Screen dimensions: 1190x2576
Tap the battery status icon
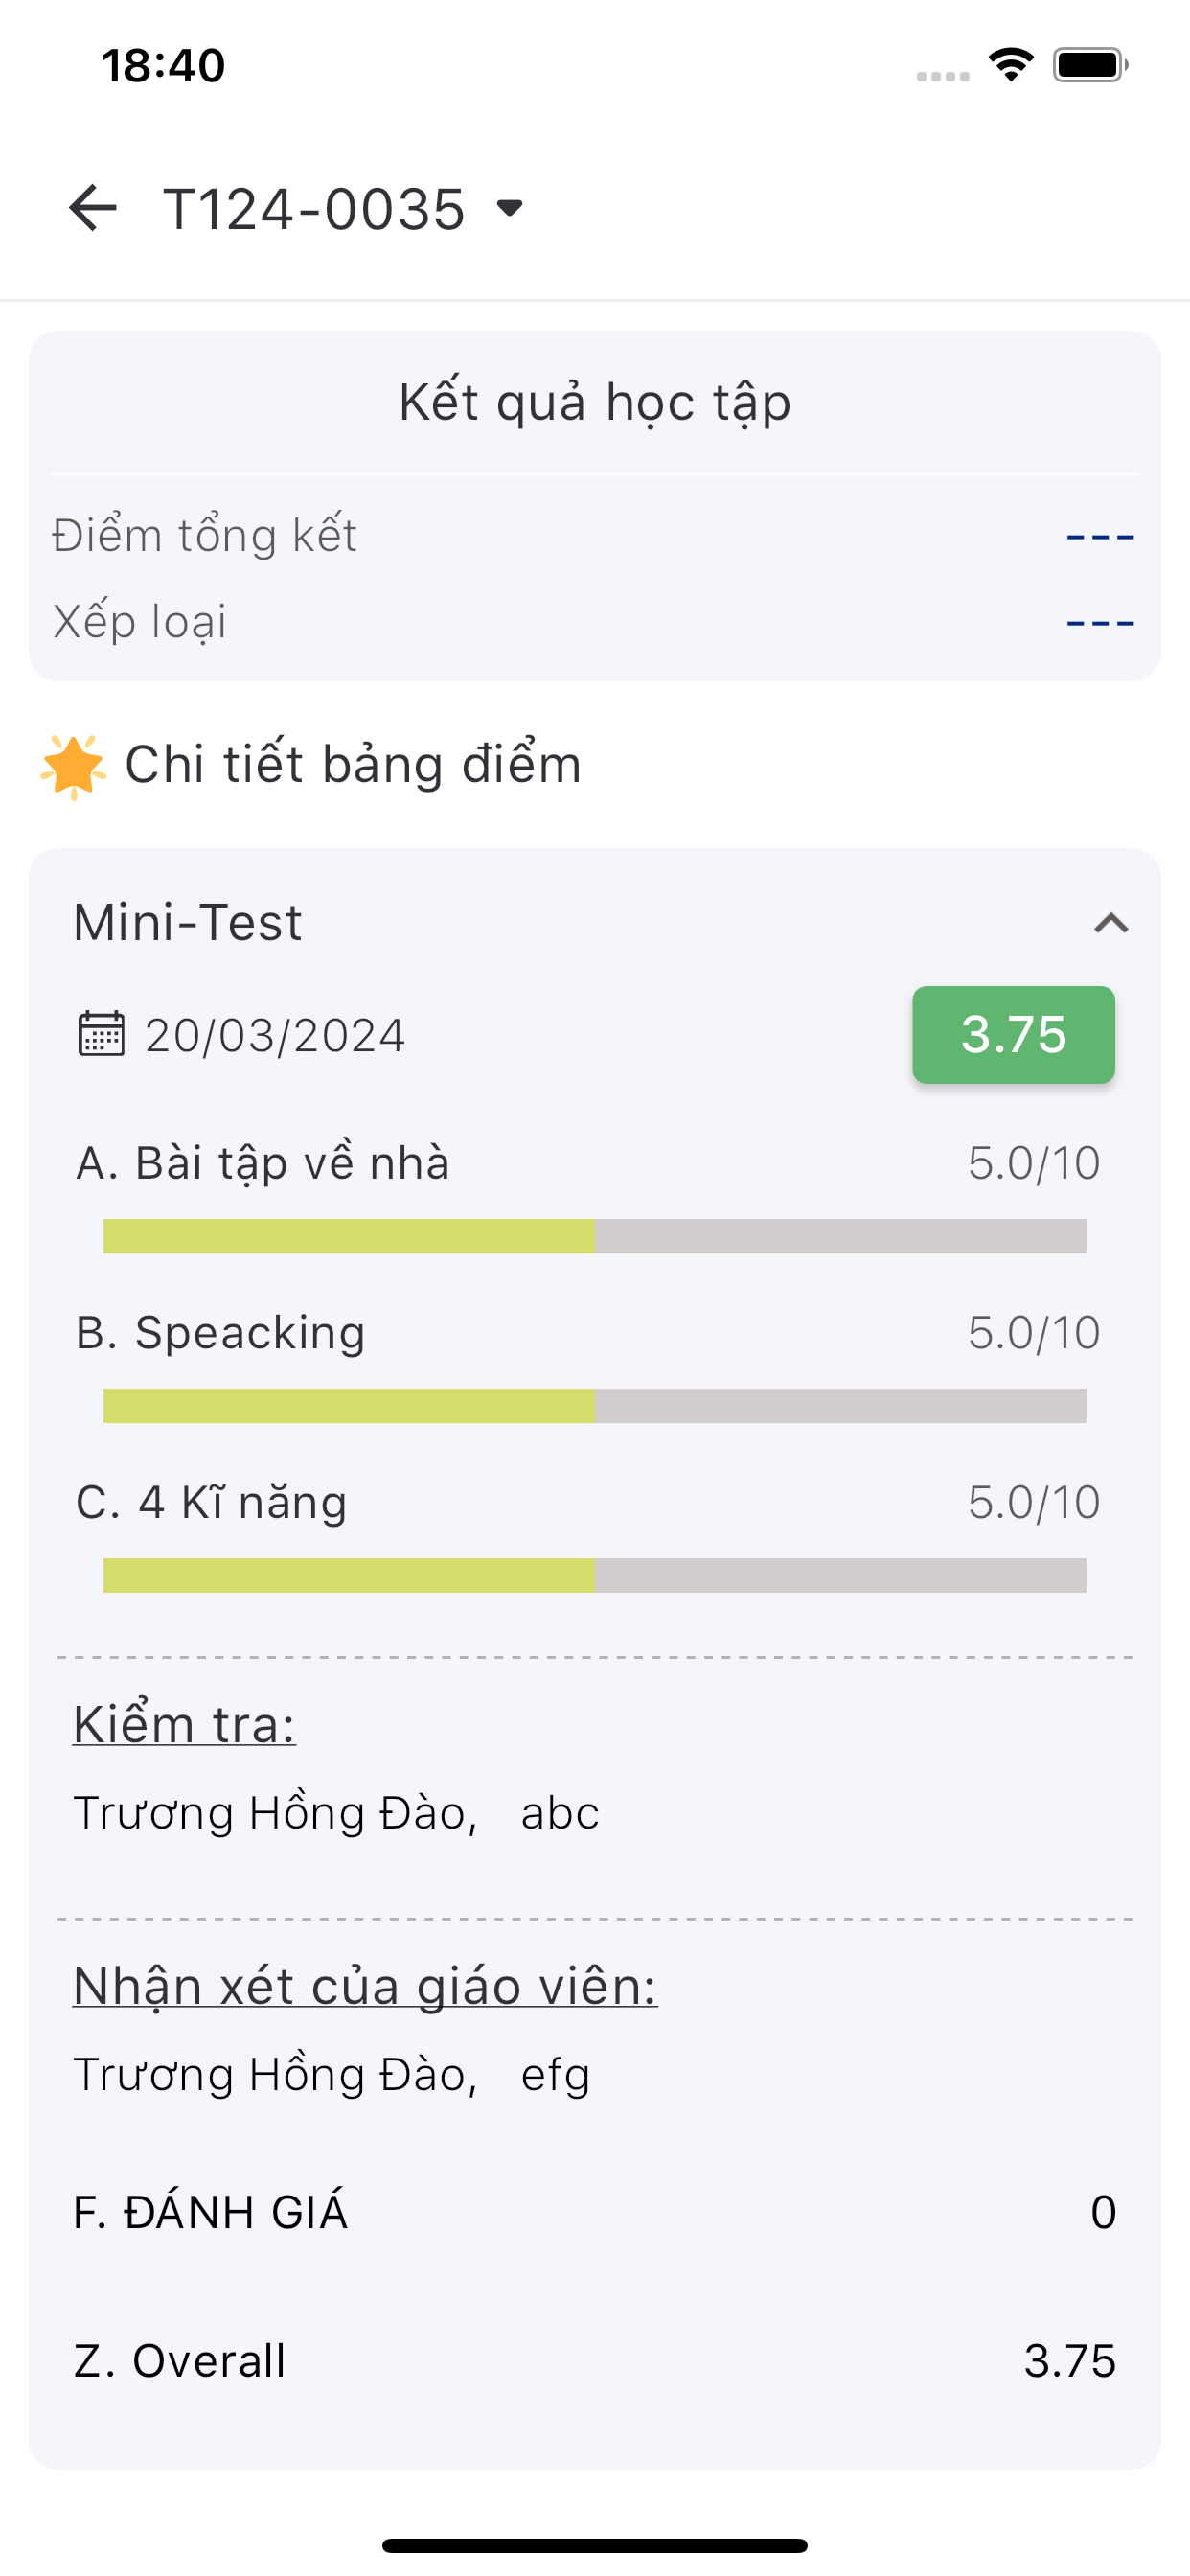(1090, 65)
